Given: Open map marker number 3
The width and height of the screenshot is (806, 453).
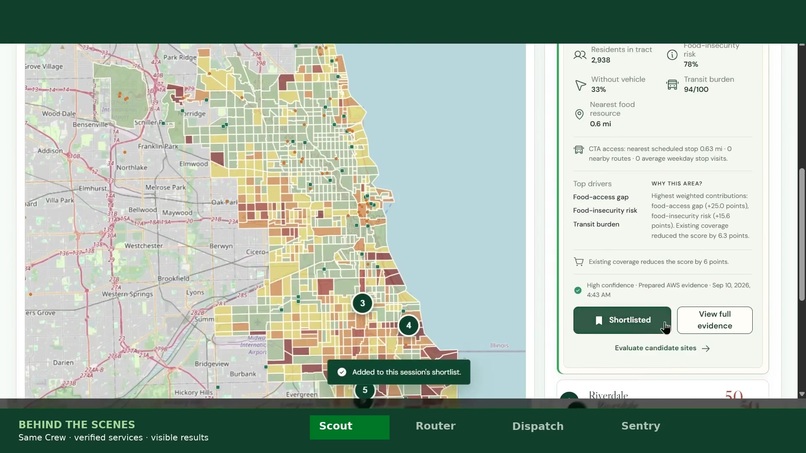Looking at the screenshot, I should pyautogui.click(x=362, y=303).
